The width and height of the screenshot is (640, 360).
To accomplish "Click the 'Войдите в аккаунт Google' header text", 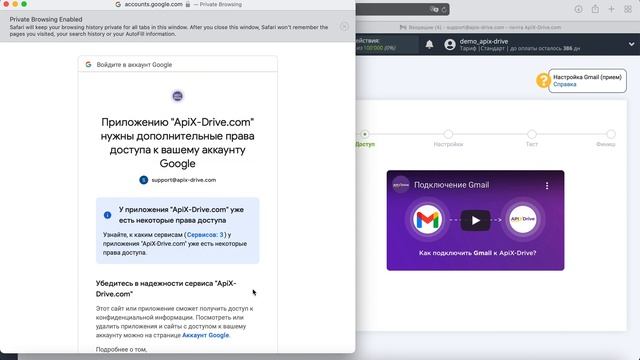I will 134,64.
